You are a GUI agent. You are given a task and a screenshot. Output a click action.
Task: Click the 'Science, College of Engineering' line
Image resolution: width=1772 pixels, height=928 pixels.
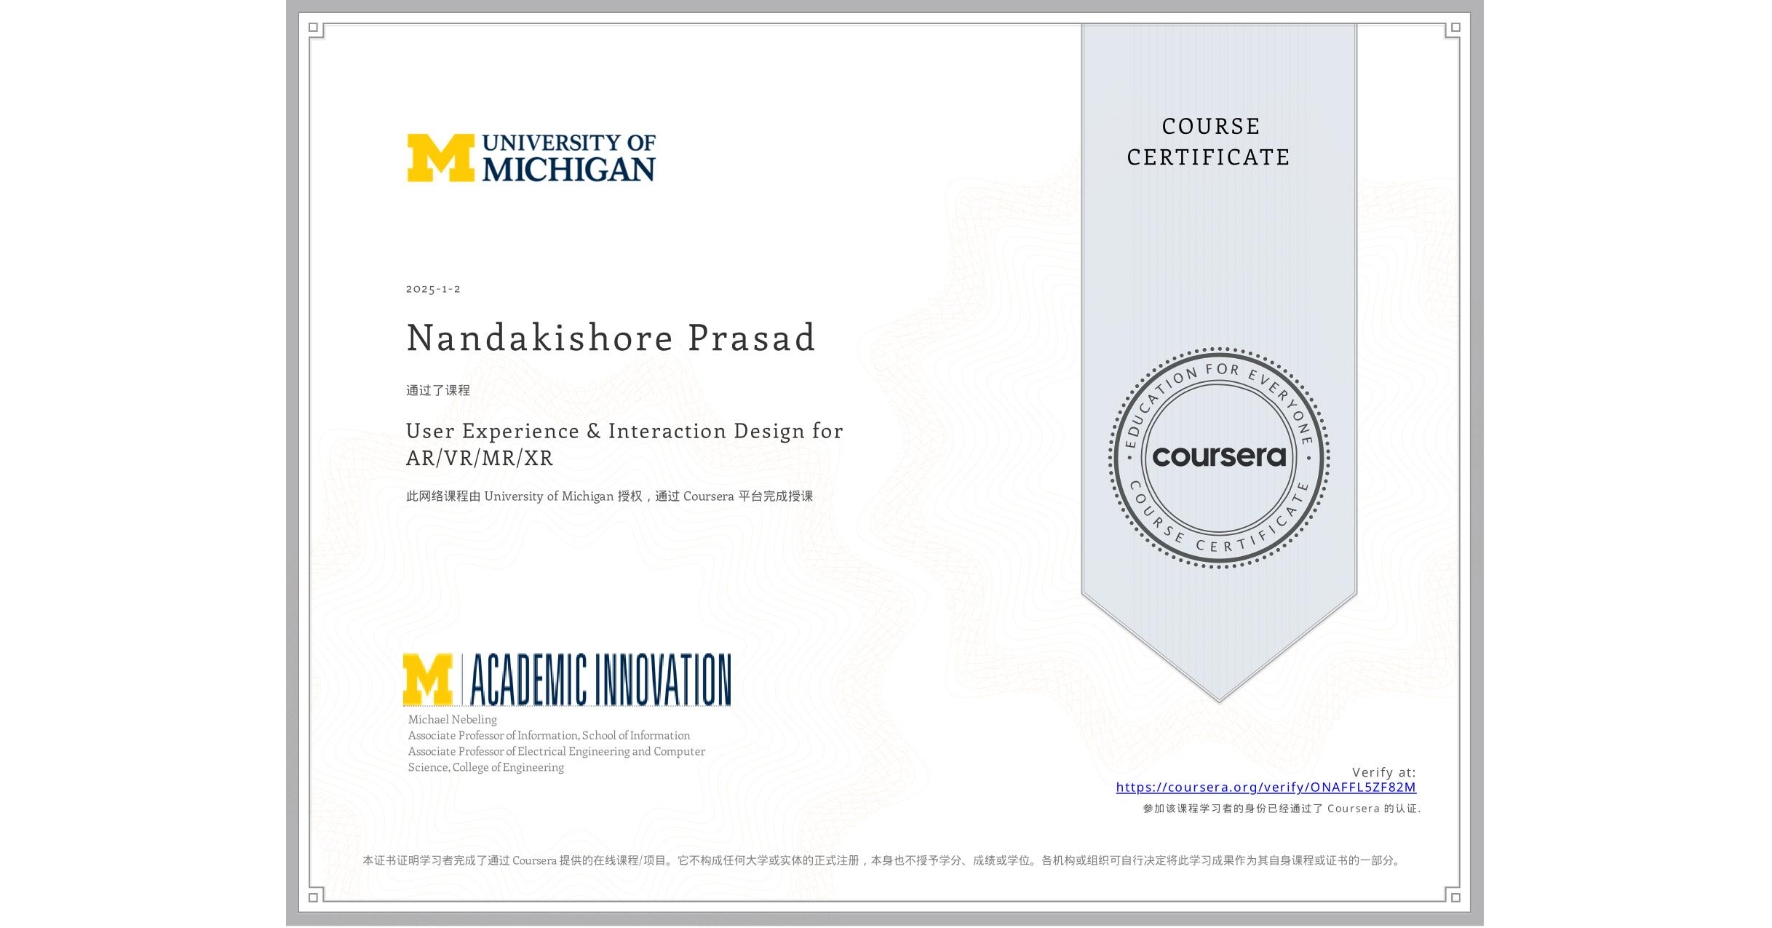(x=485, y=767)
